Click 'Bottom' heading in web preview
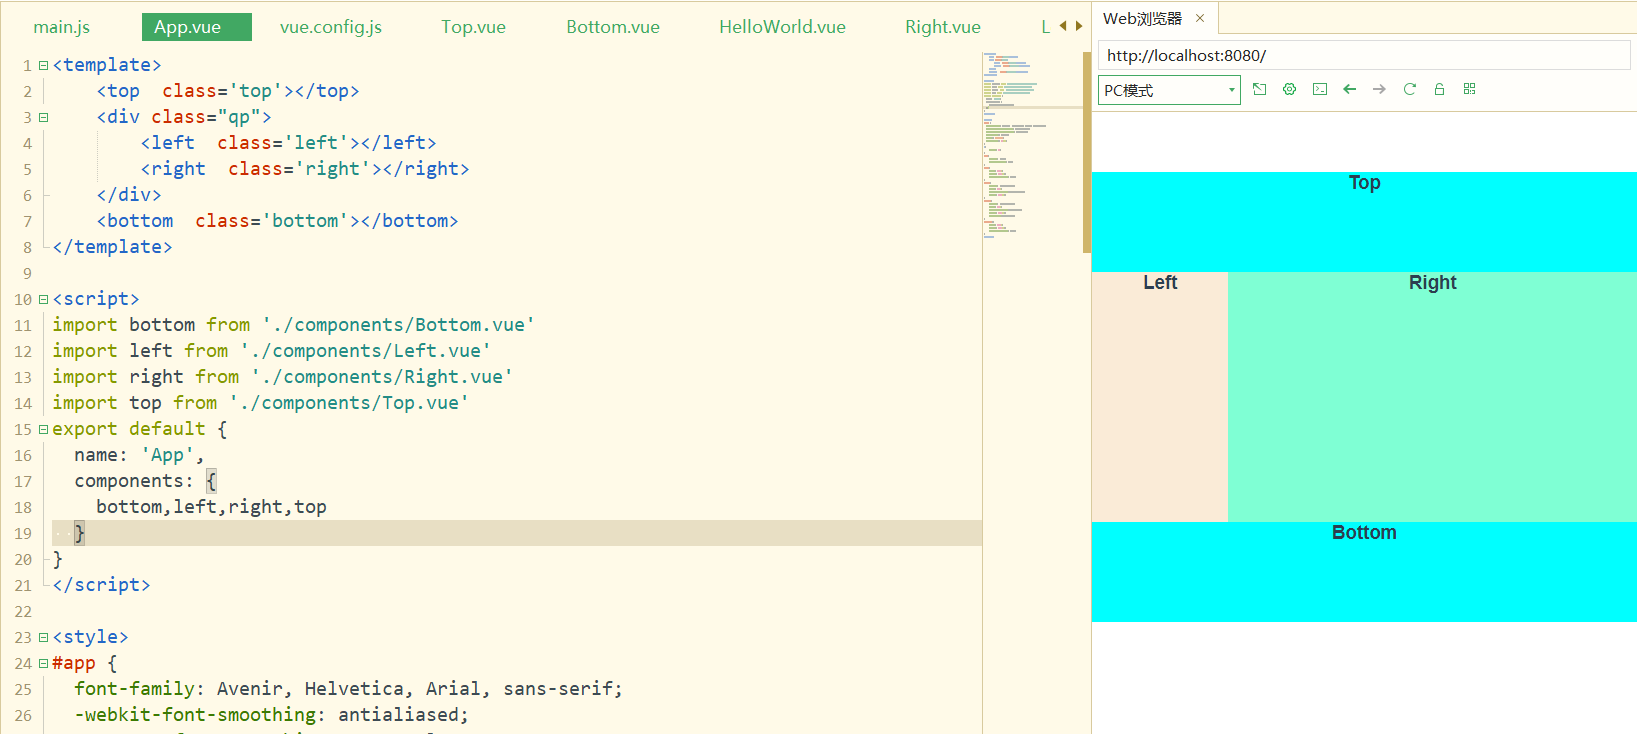Image resolution: width=1637 pixels, height=734 pixels. [1364, 532]
